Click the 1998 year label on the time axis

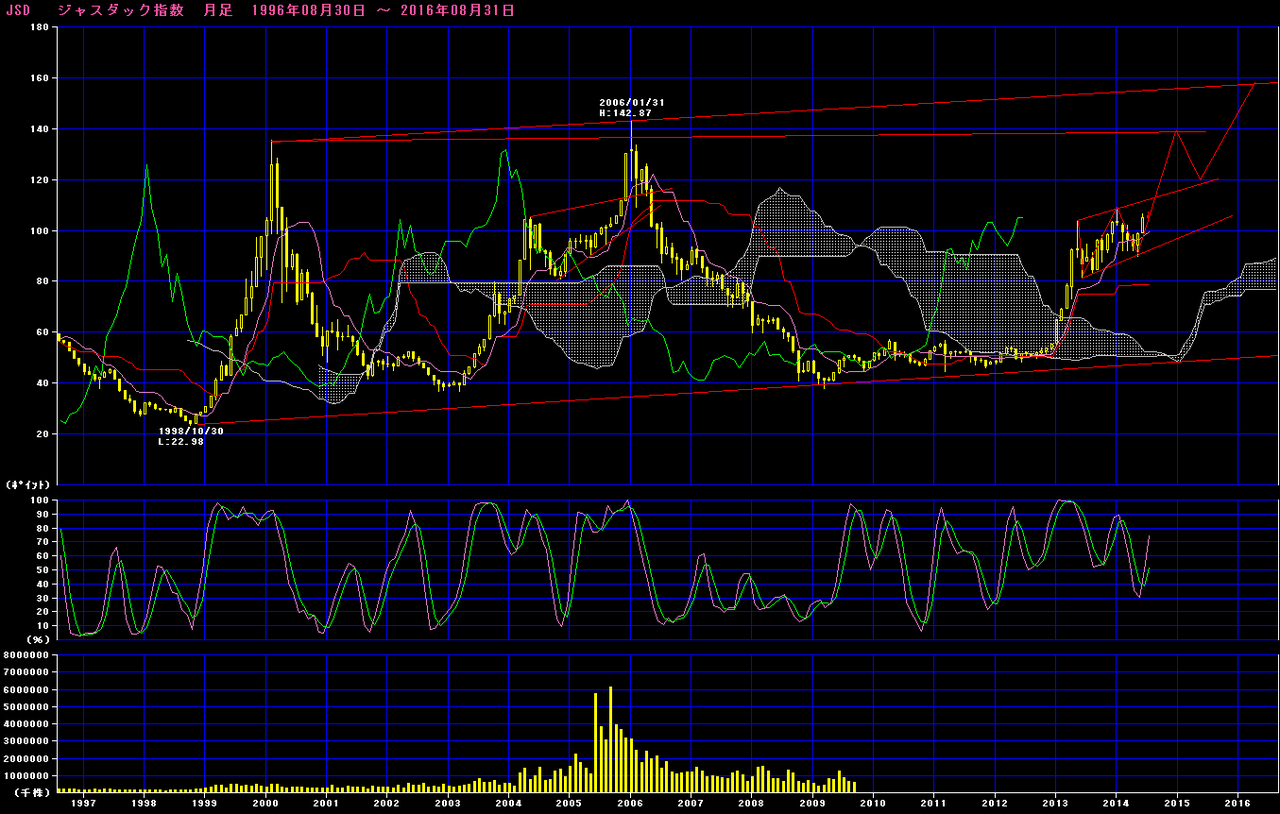(144, 802)
